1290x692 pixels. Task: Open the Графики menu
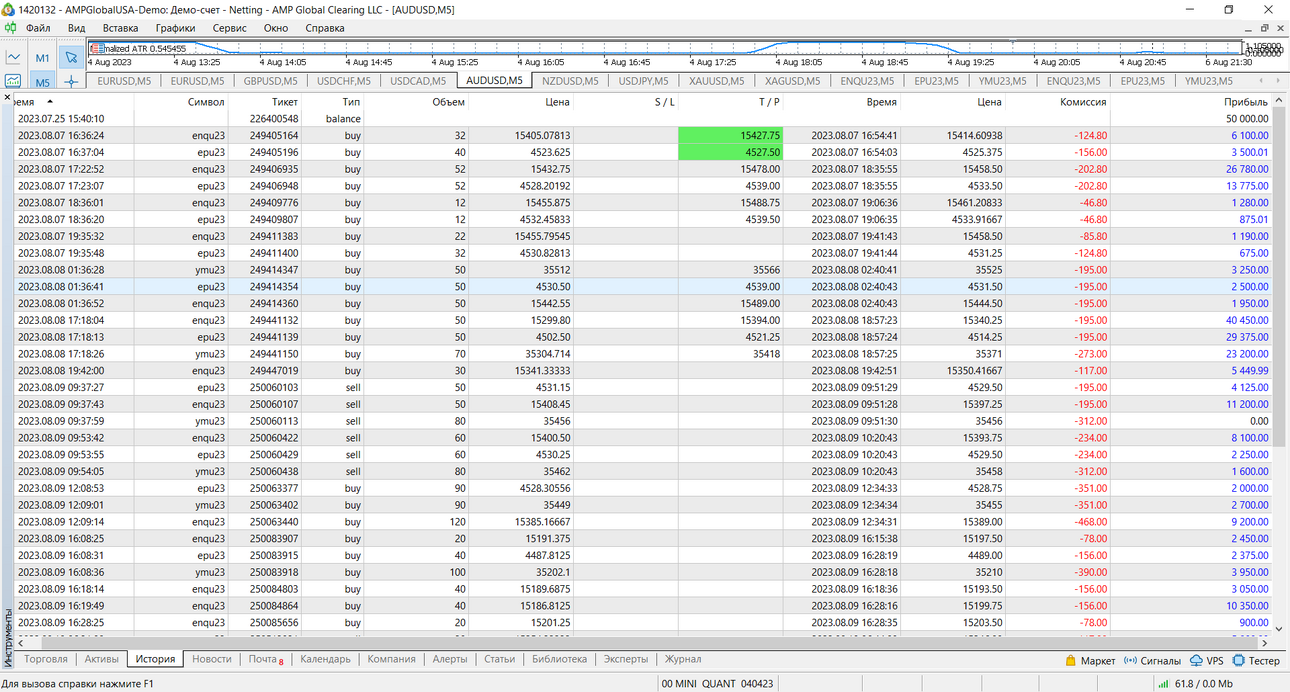(x=175, y=29)
